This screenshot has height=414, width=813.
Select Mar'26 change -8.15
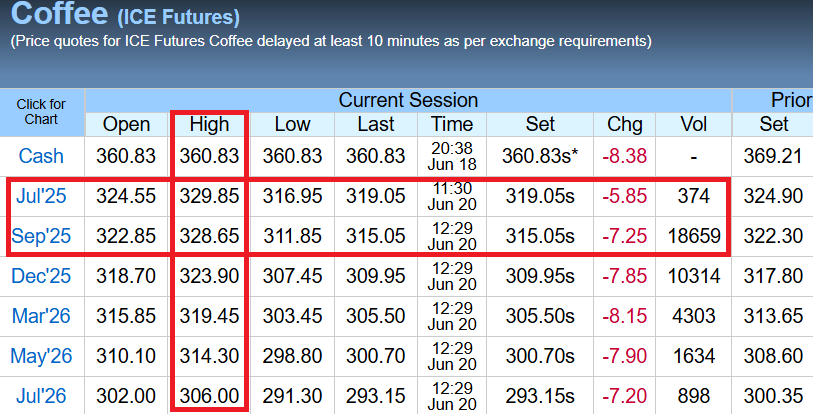click(624, 316)
